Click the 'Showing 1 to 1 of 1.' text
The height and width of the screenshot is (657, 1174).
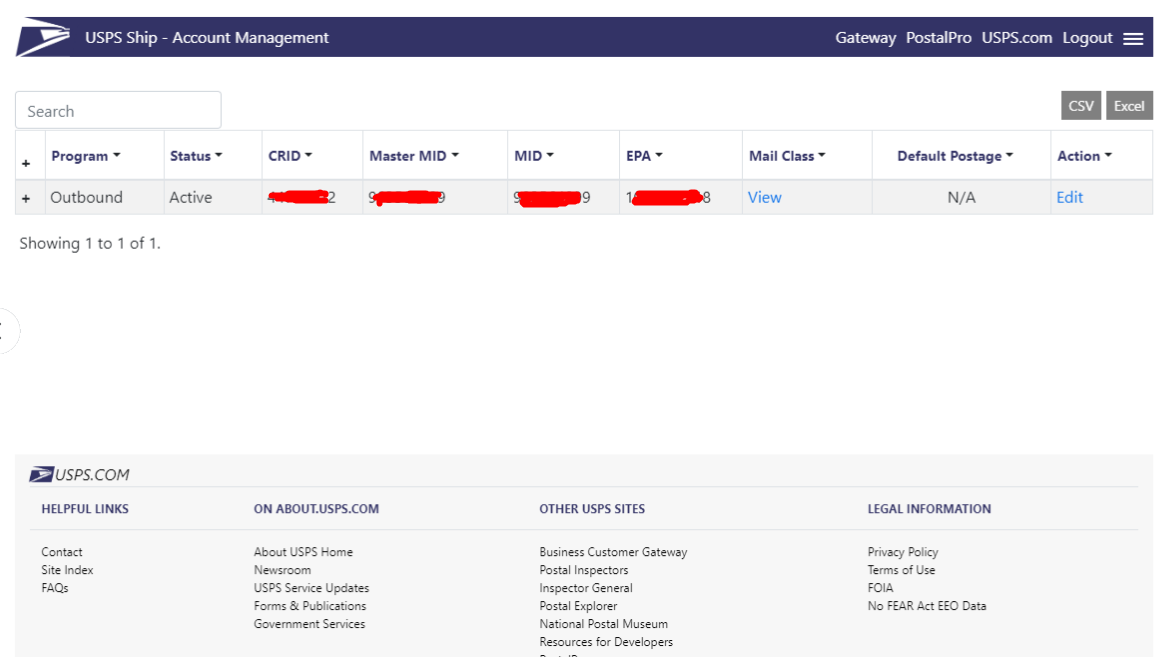pyautogui.click(x=90, y=243)
